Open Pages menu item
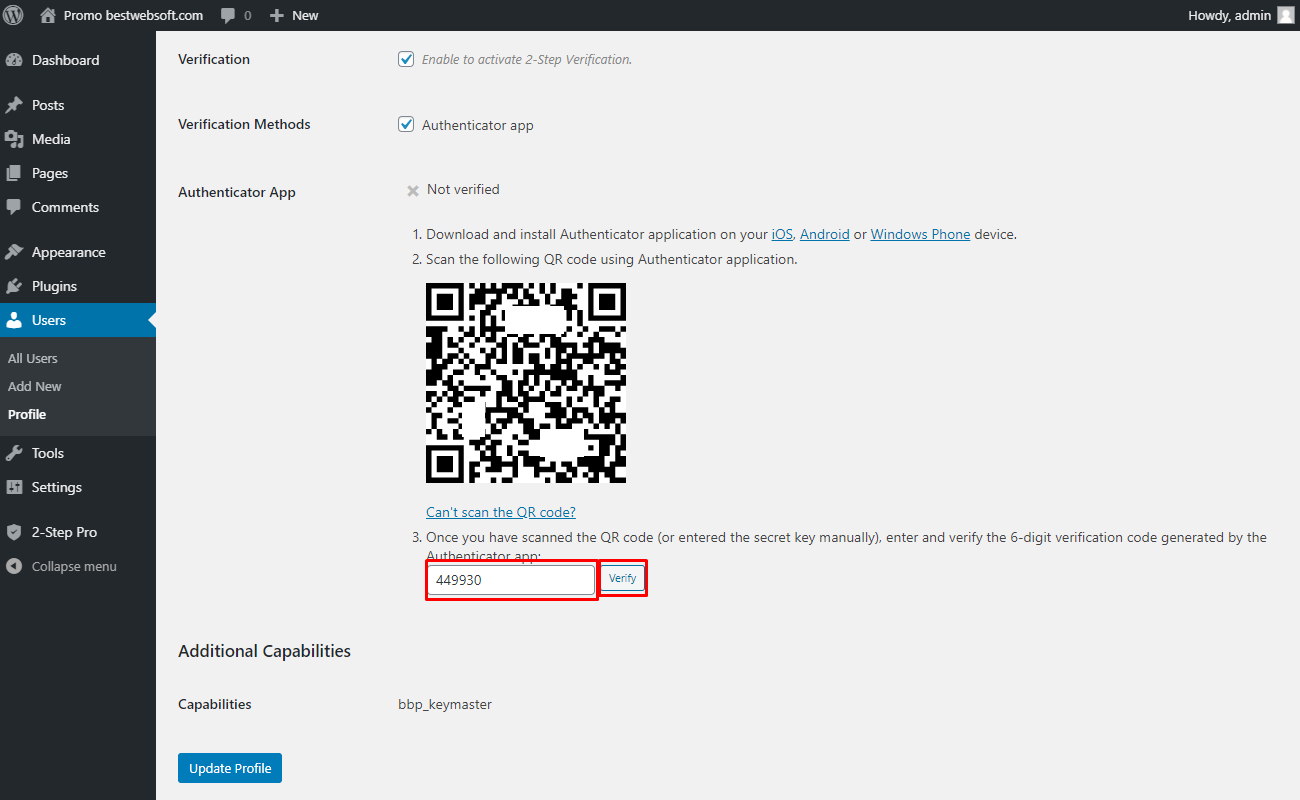This screenshot has height=800, width=1300. [78, 173]
